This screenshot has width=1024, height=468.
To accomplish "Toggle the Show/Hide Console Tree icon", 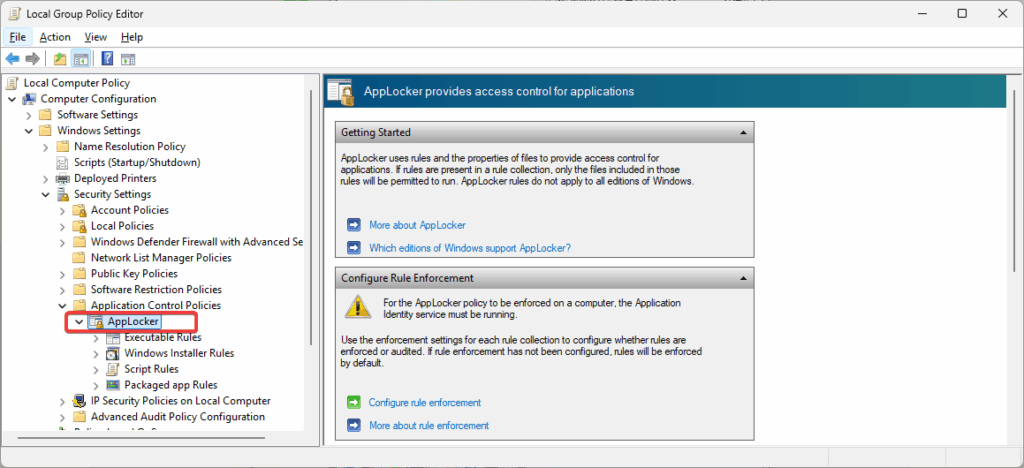I will (81, 59).
